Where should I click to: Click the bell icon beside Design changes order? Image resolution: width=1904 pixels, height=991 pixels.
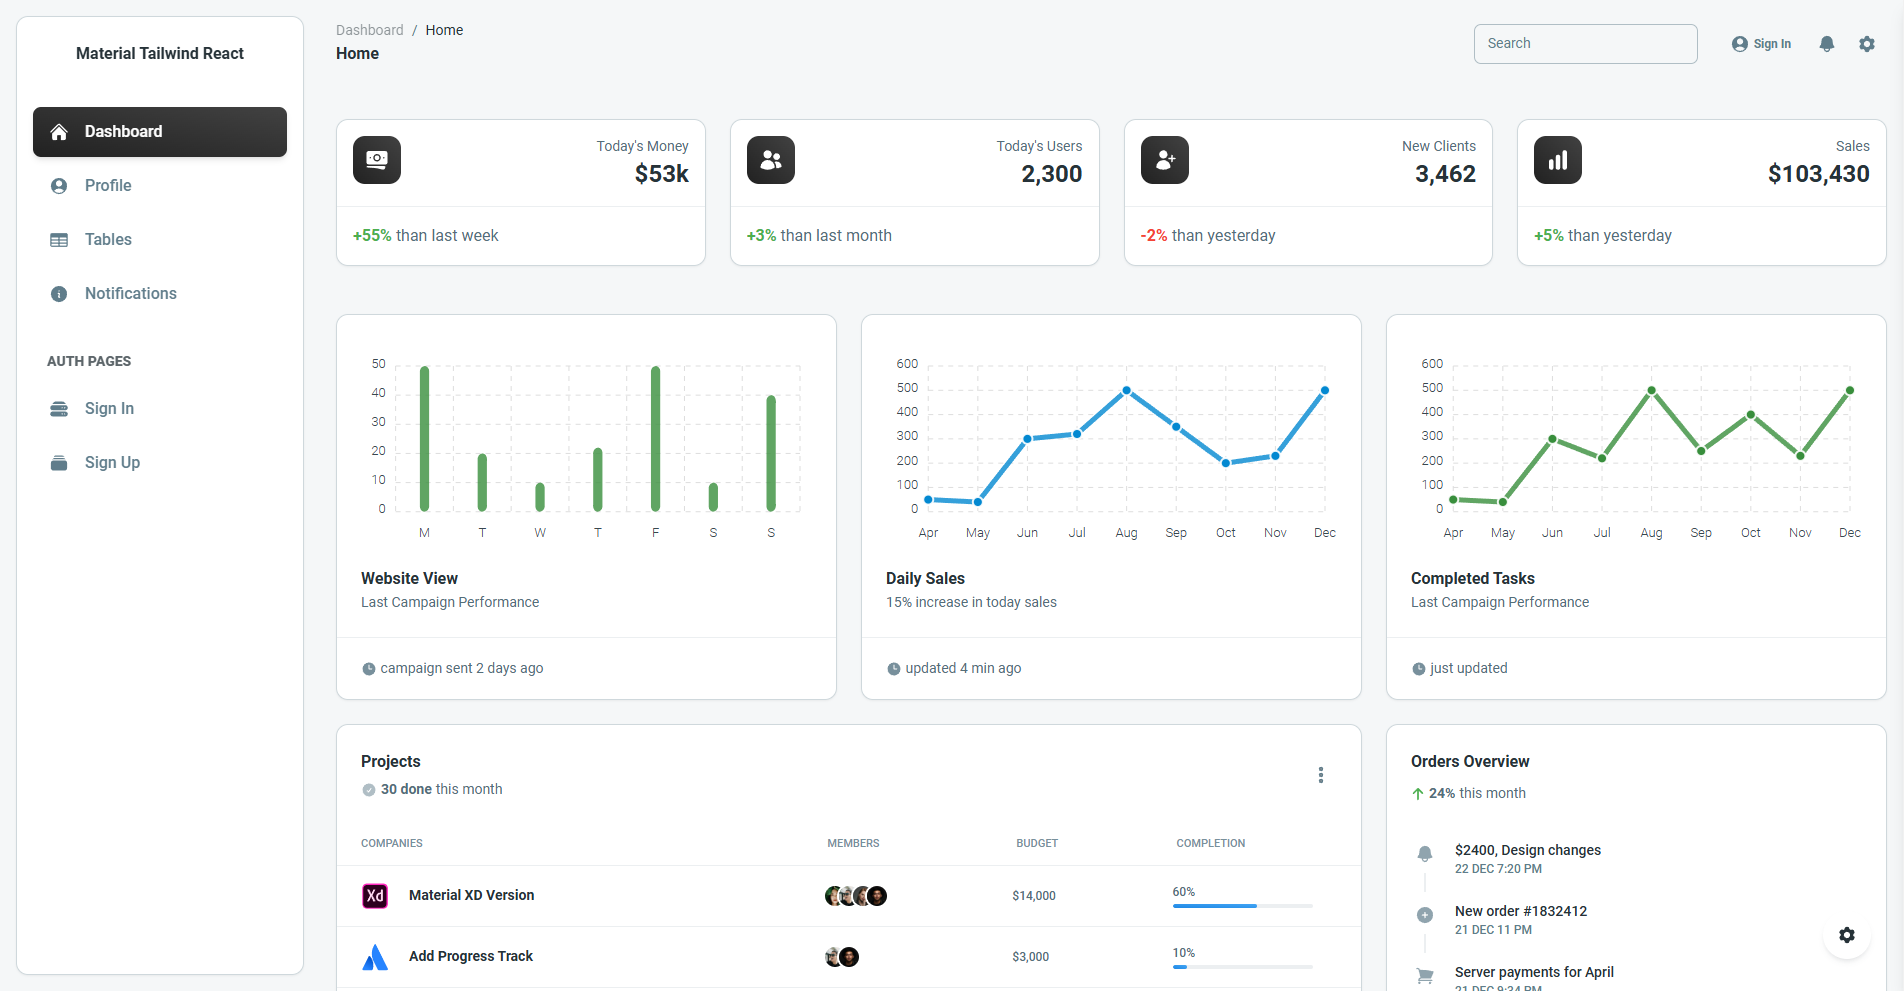[x=1425, y=853]
